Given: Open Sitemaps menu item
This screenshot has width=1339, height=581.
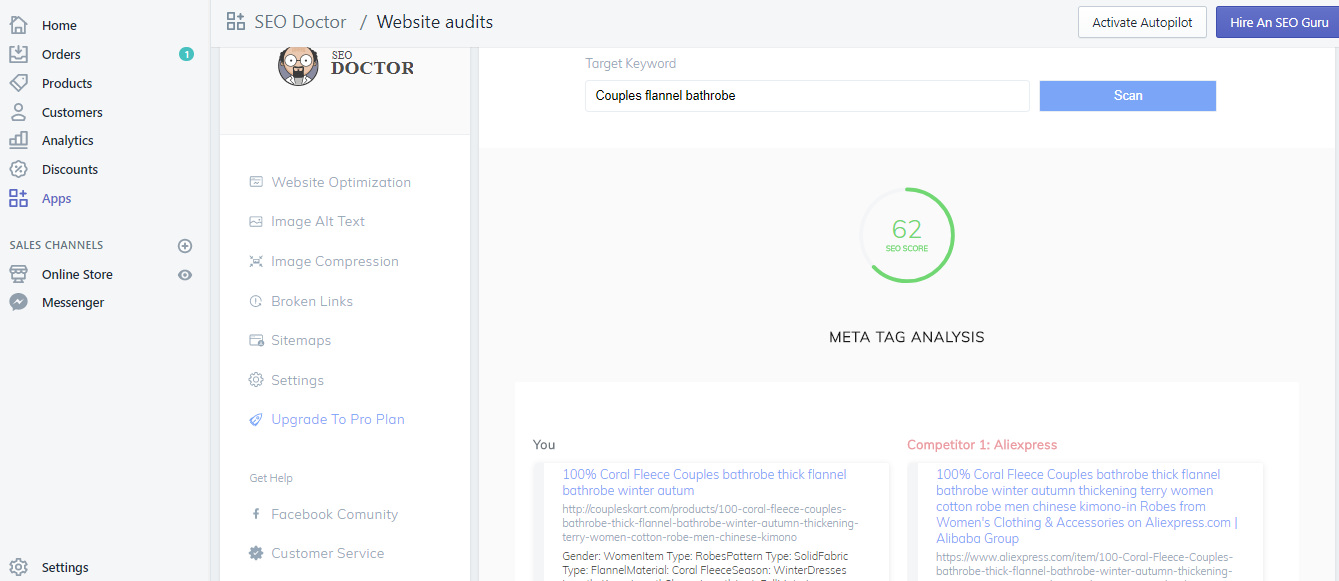Looking at the screenshot, I should pos(301,340).
